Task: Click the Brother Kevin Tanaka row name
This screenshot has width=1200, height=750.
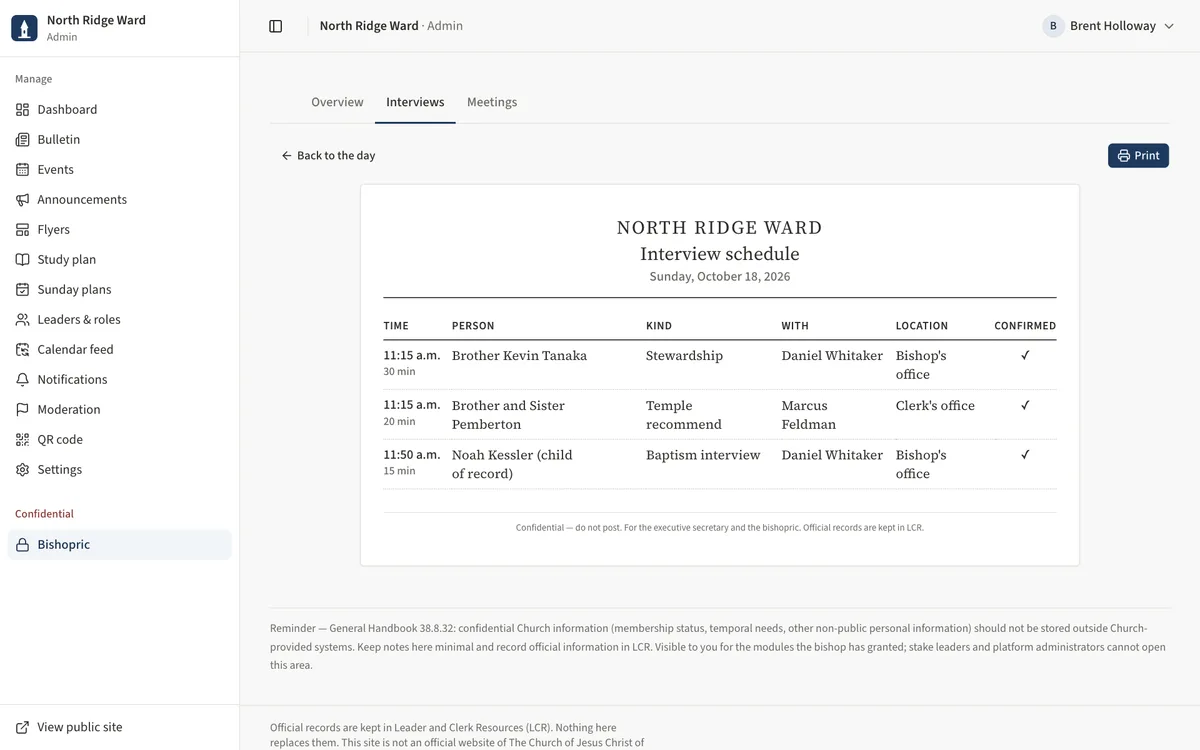Action: tap(519, 356)
